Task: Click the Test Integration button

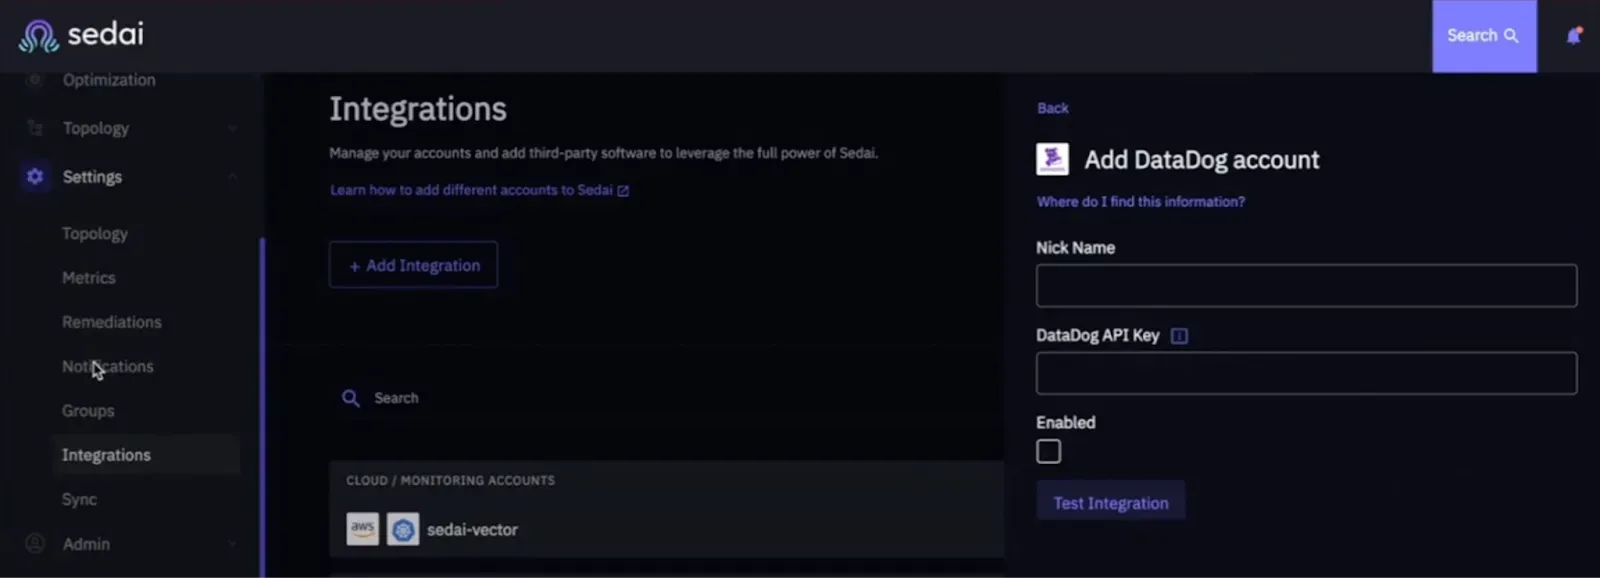Action: click(x=1110, y=502)
